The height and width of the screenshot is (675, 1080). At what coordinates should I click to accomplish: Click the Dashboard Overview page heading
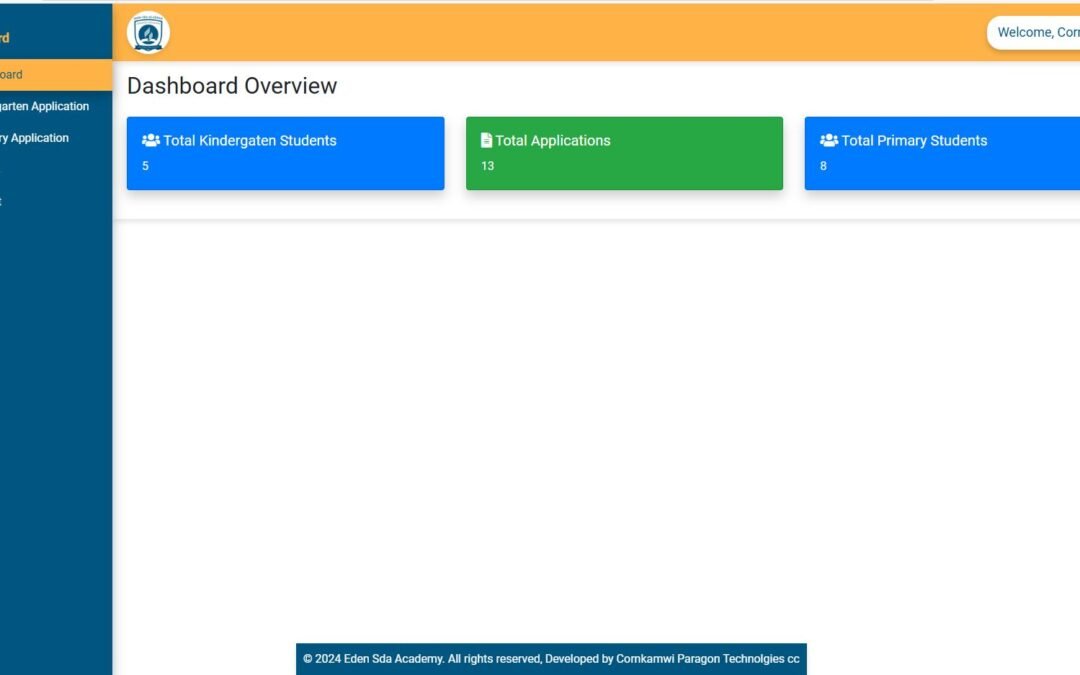pos(232,86)
